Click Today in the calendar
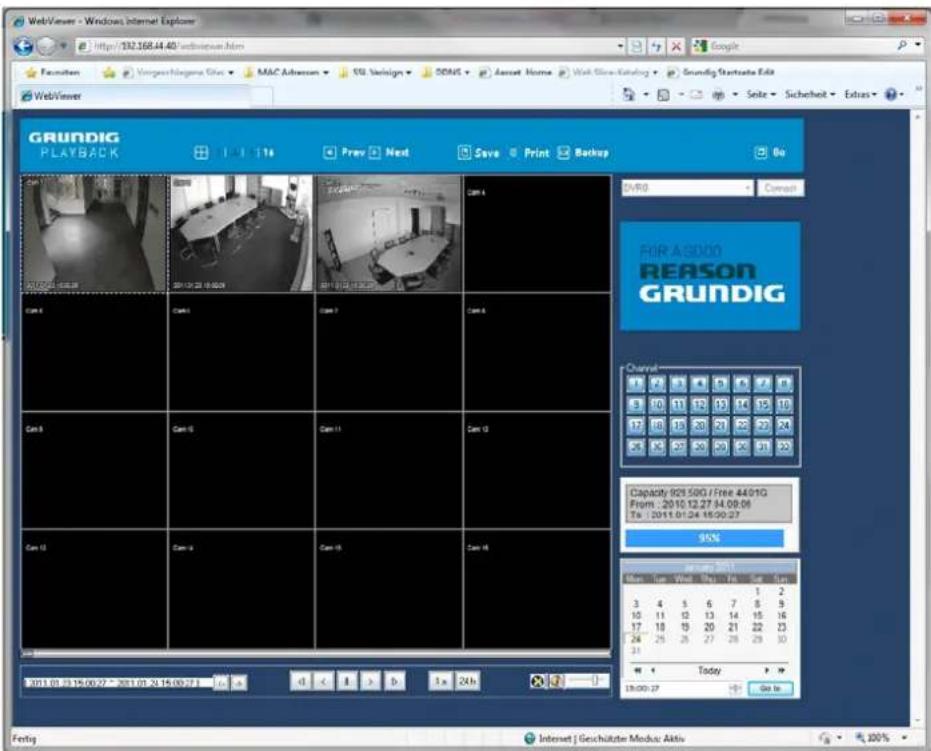 709,670
